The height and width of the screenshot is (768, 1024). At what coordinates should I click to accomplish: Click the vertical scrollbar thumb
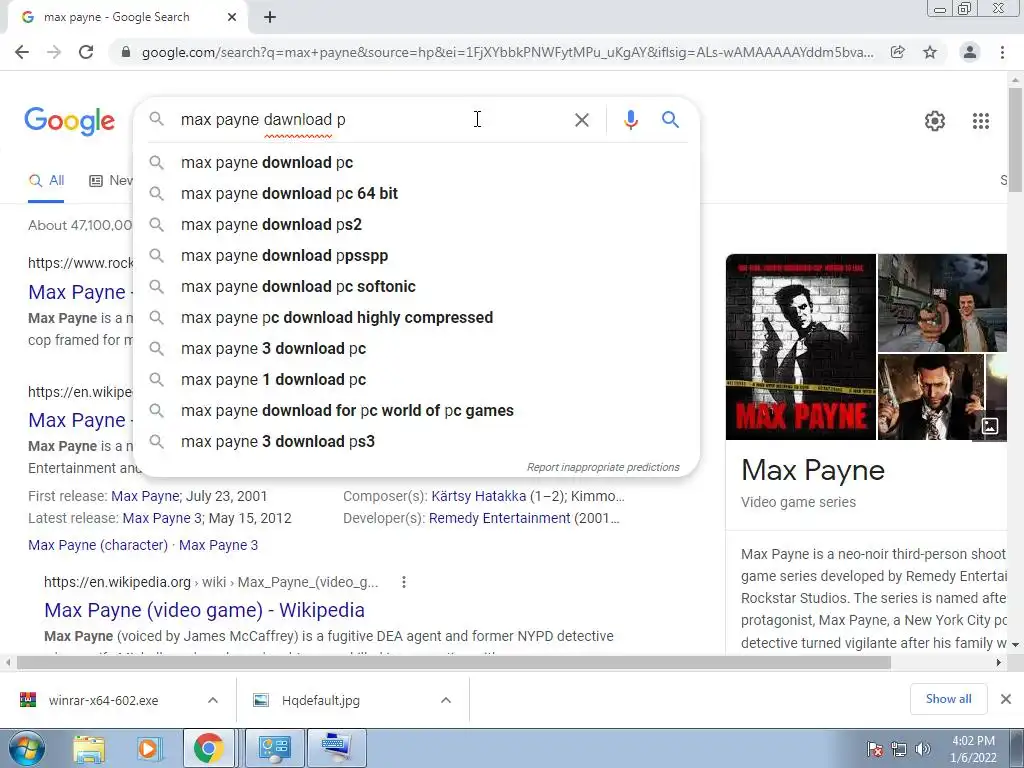pyautogui.click(x=1015, y=138)
